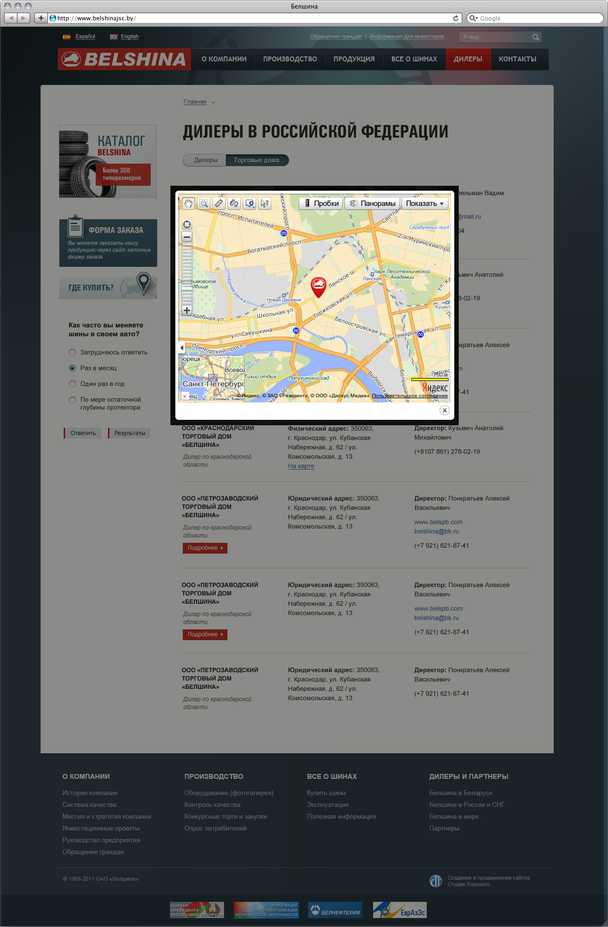Click the locate compass icon above zoom controls
The height and width of the screenshot is (927, 608).
pos(187,224)
